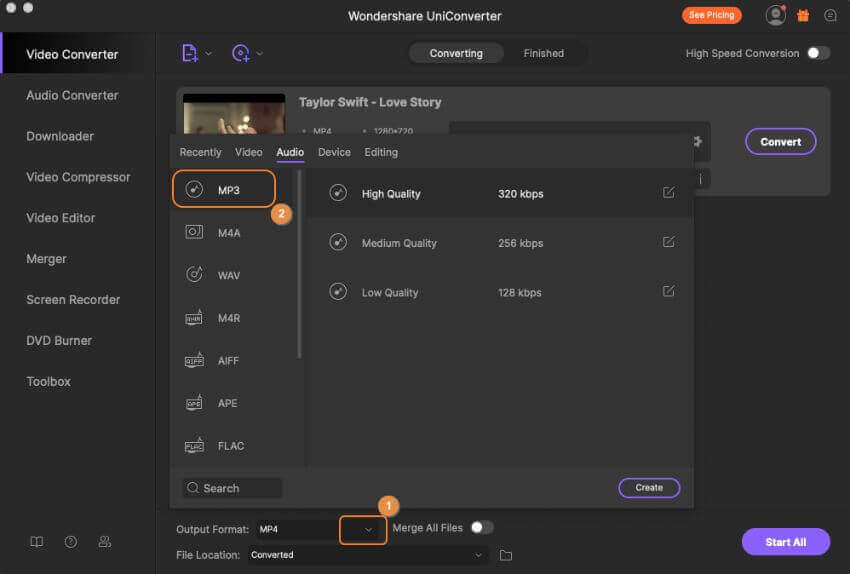Screen dimensions: 850x574
Task: Click the MP3 format icon
Action: coord(194,189)
